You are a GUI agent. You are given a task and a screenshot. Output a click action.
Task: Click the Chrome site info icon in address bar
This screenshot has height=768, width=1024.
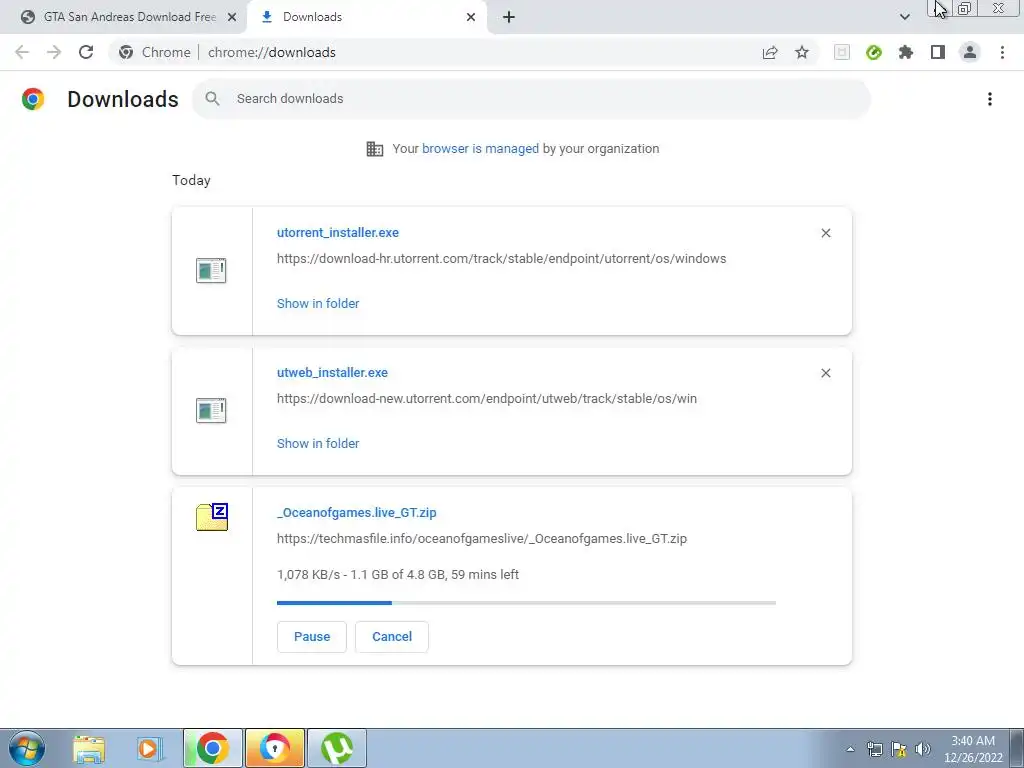click(x=126, y=52)
